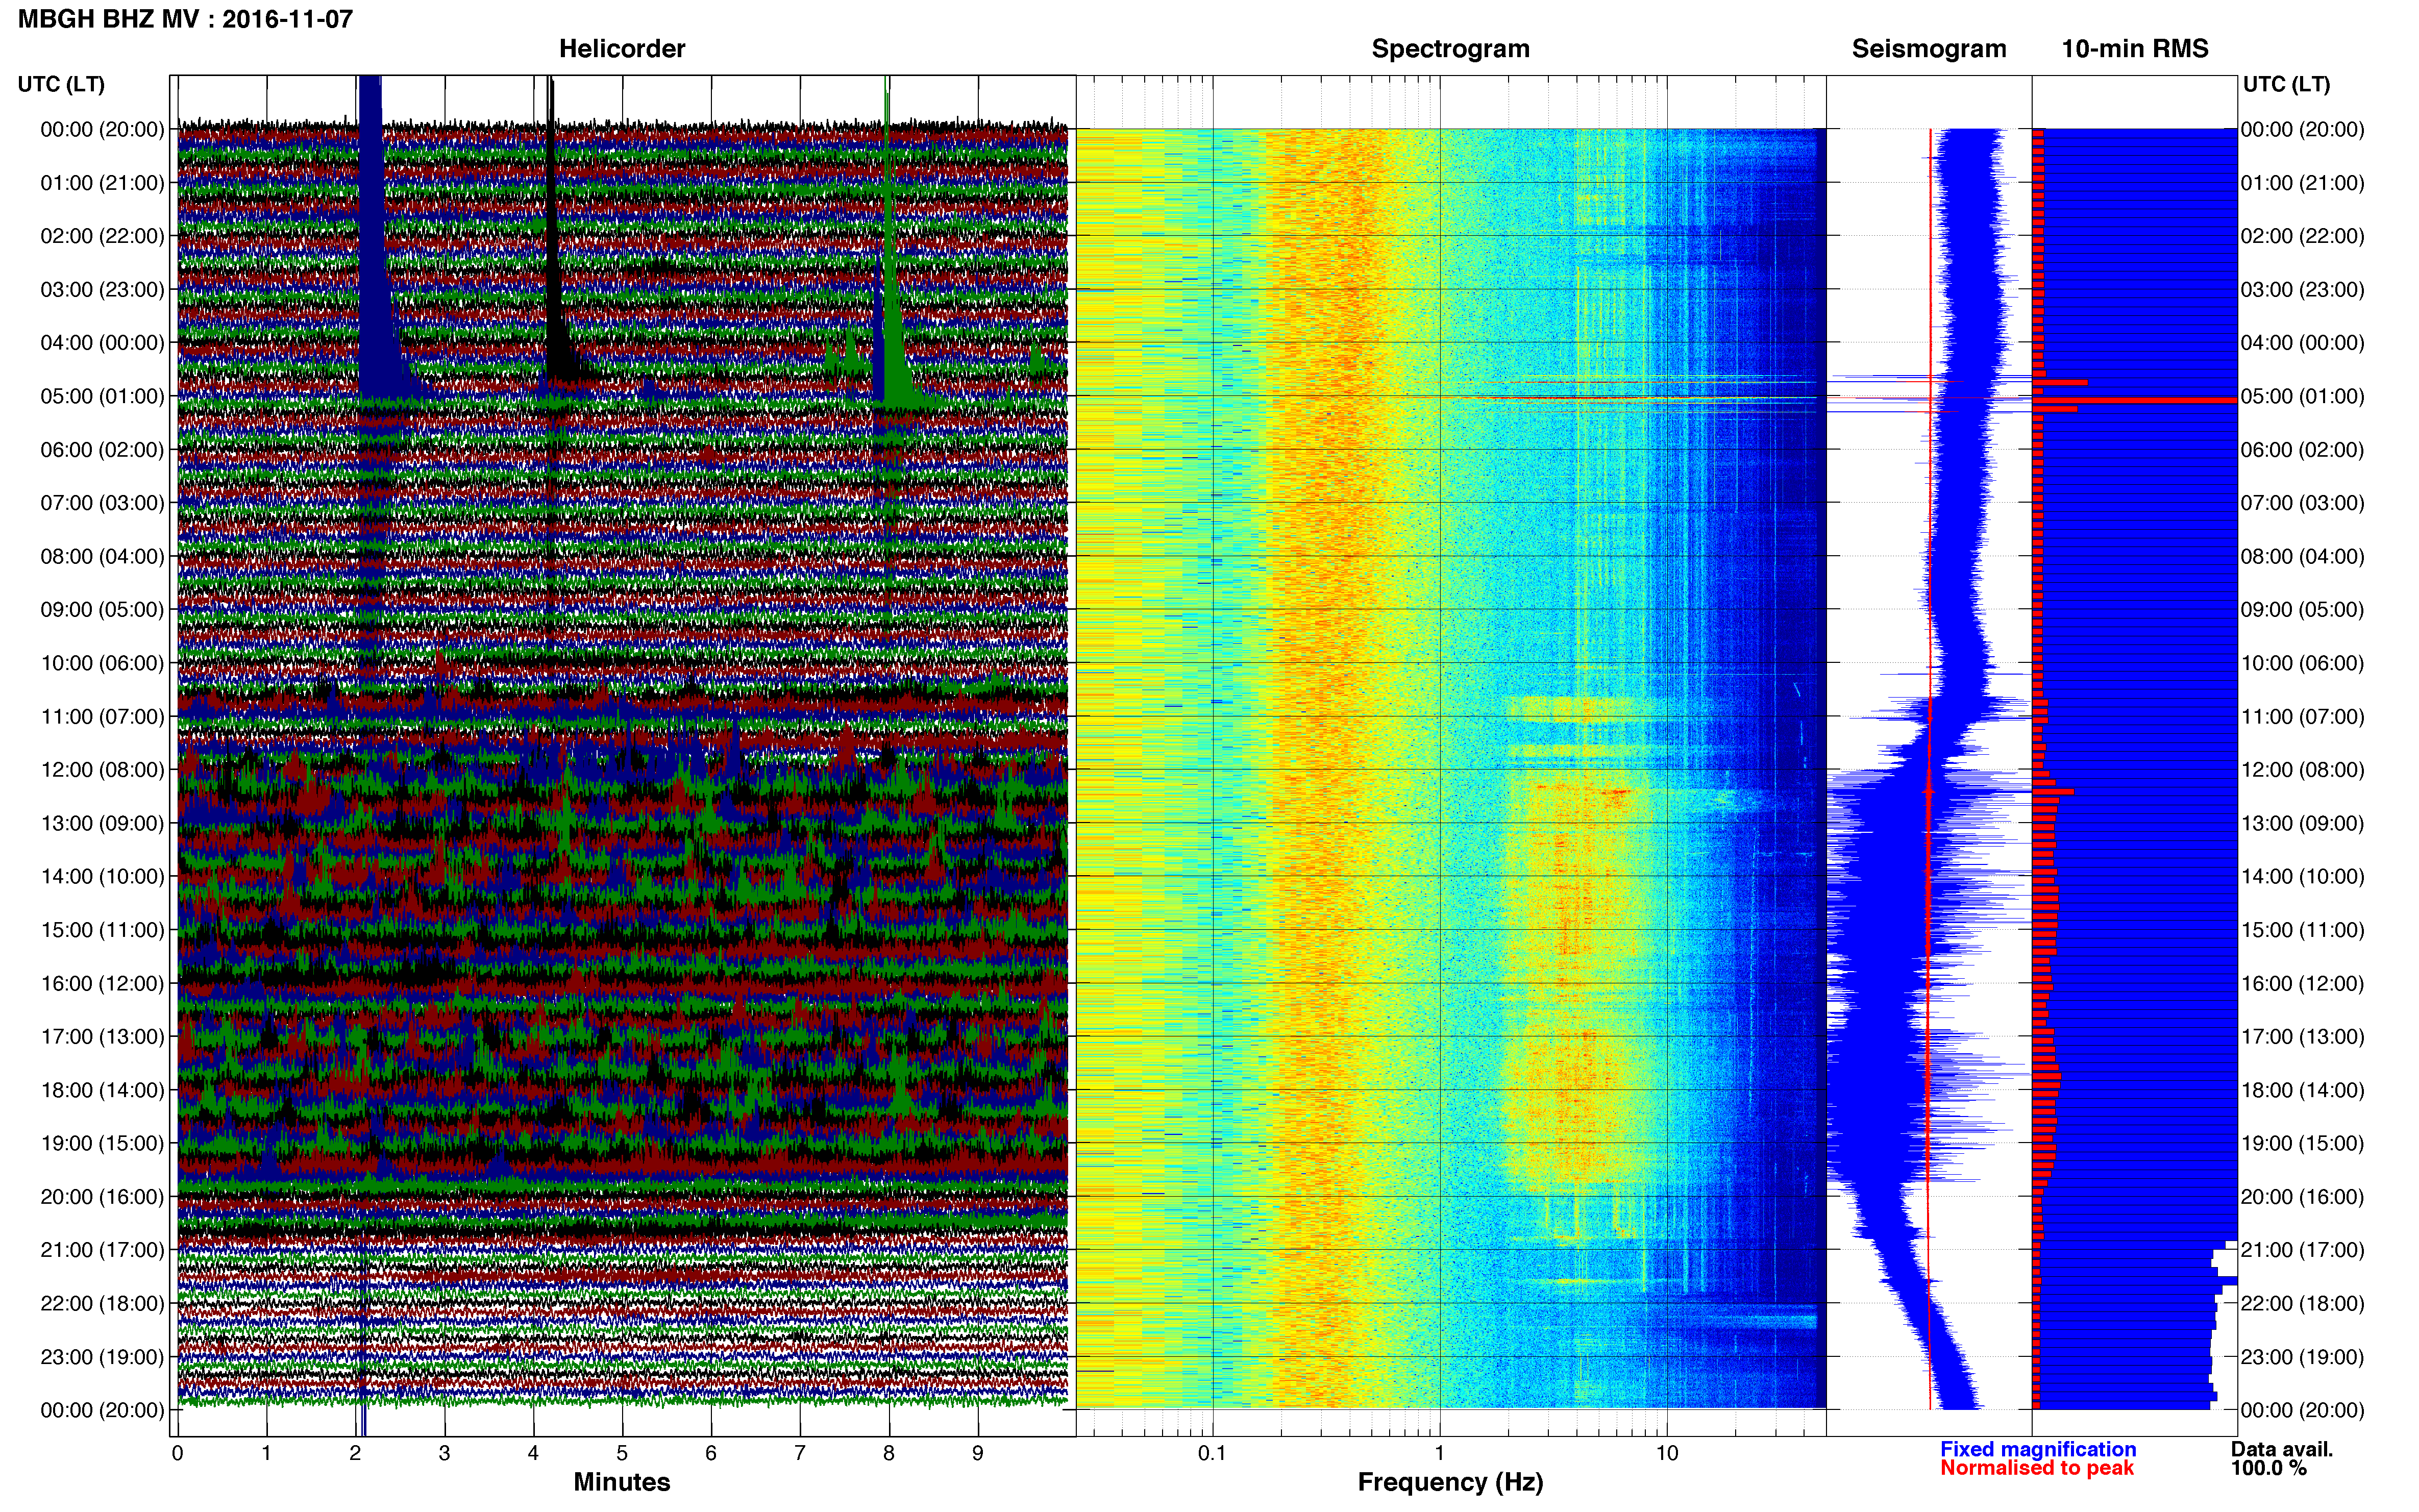Click the '0' minutes tick label

177,1453
